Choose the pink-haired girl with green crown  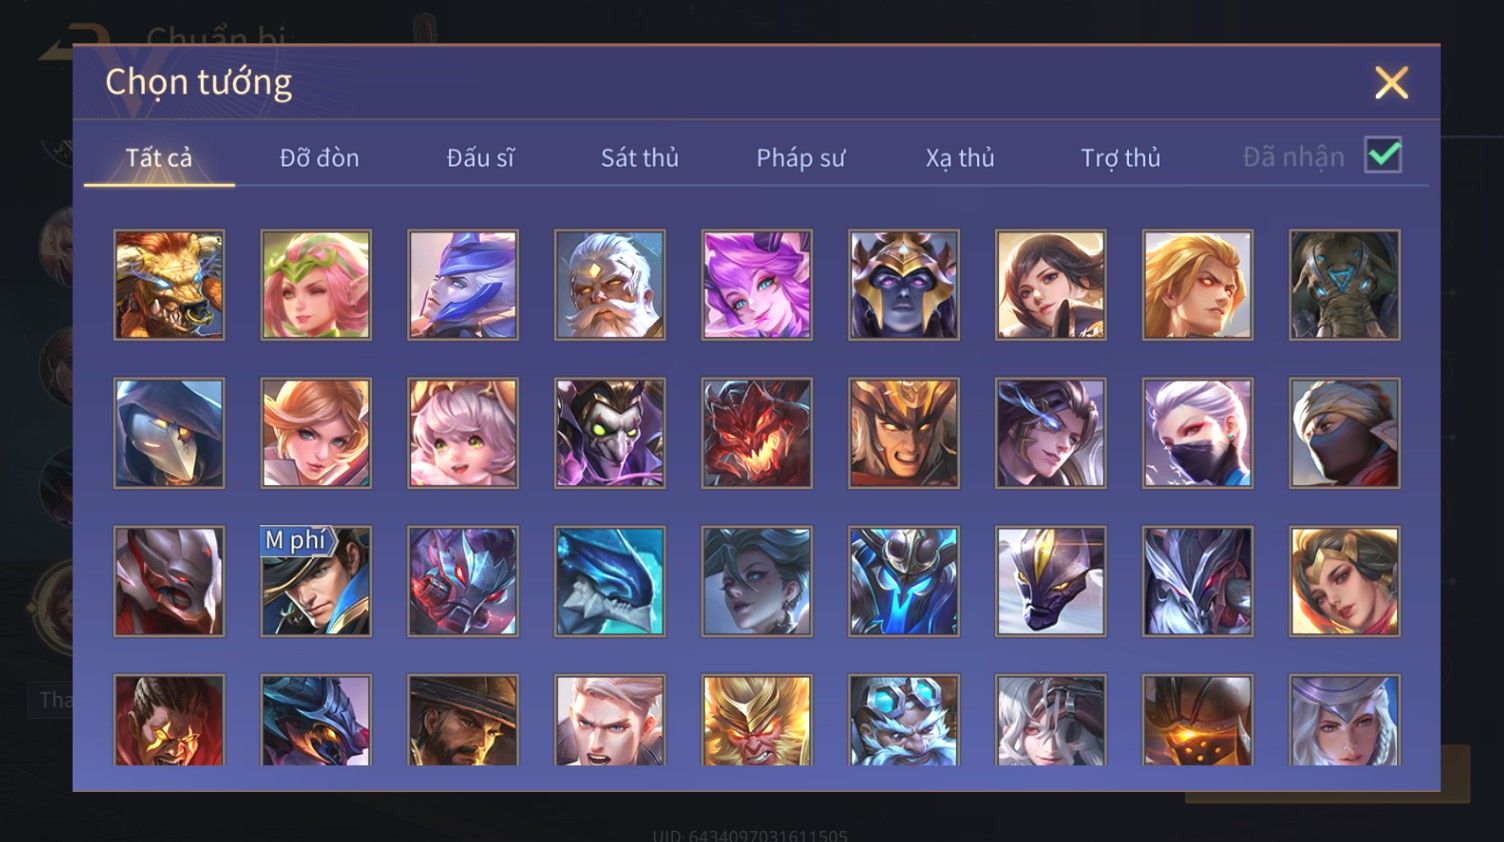(316, 285)
